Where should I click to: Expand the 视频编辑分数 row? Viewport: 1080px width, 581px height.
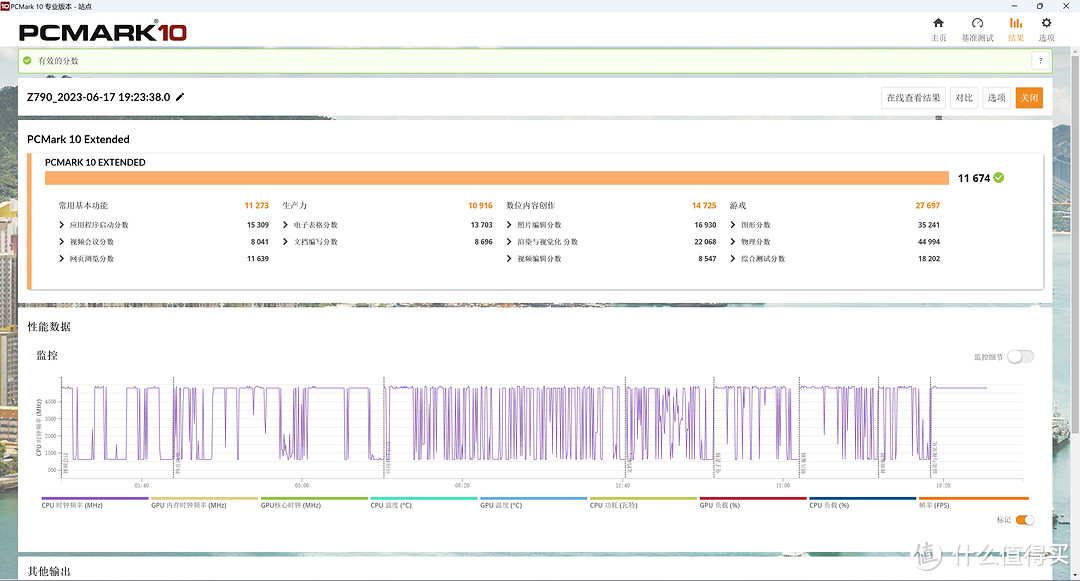point(509,259)
